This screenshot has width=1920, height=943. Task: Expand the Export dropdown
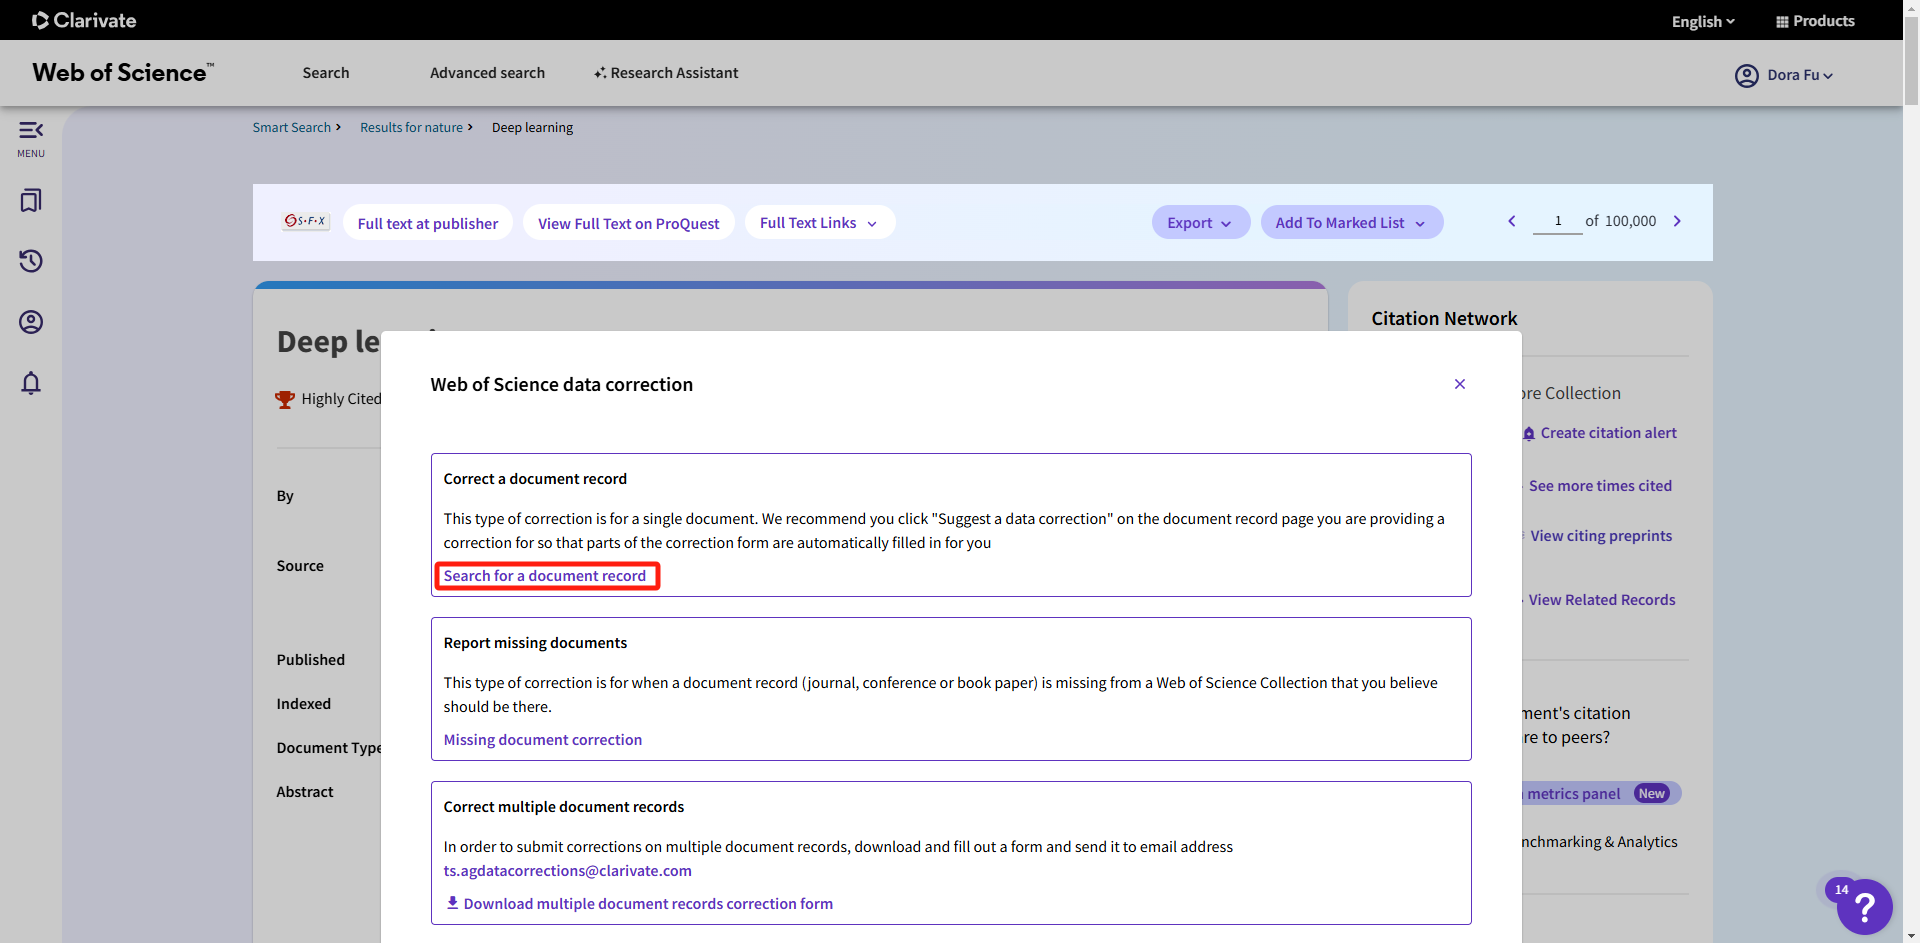[1200, 223]
